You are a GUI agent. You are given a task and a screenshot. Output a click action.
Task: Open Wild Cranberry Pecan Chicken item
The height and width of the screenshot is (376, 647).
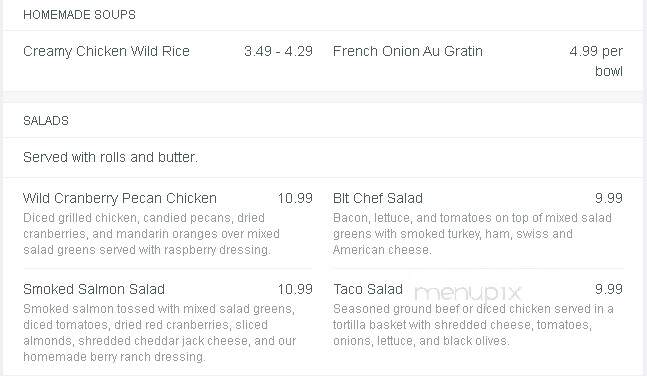coord(120,198)
